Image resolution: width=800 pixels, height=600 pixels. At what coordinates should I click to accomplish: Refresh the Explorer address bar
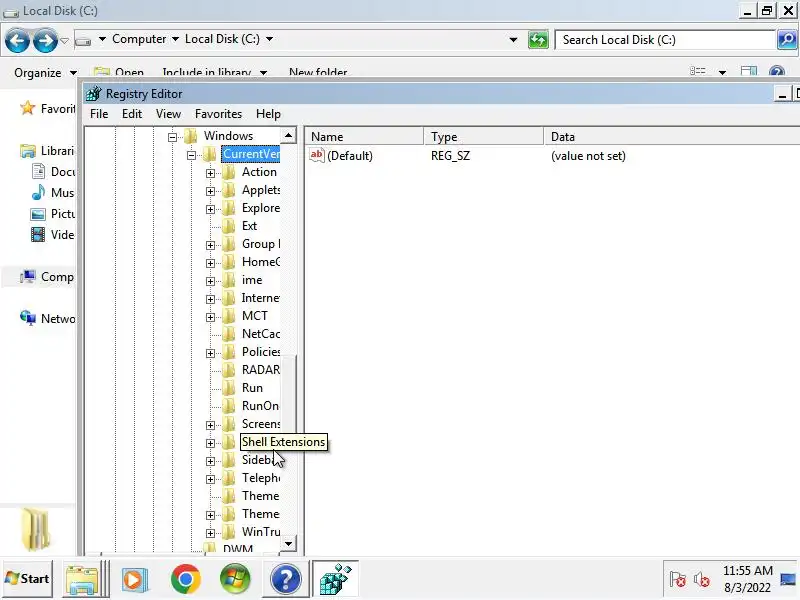point(538,39)
